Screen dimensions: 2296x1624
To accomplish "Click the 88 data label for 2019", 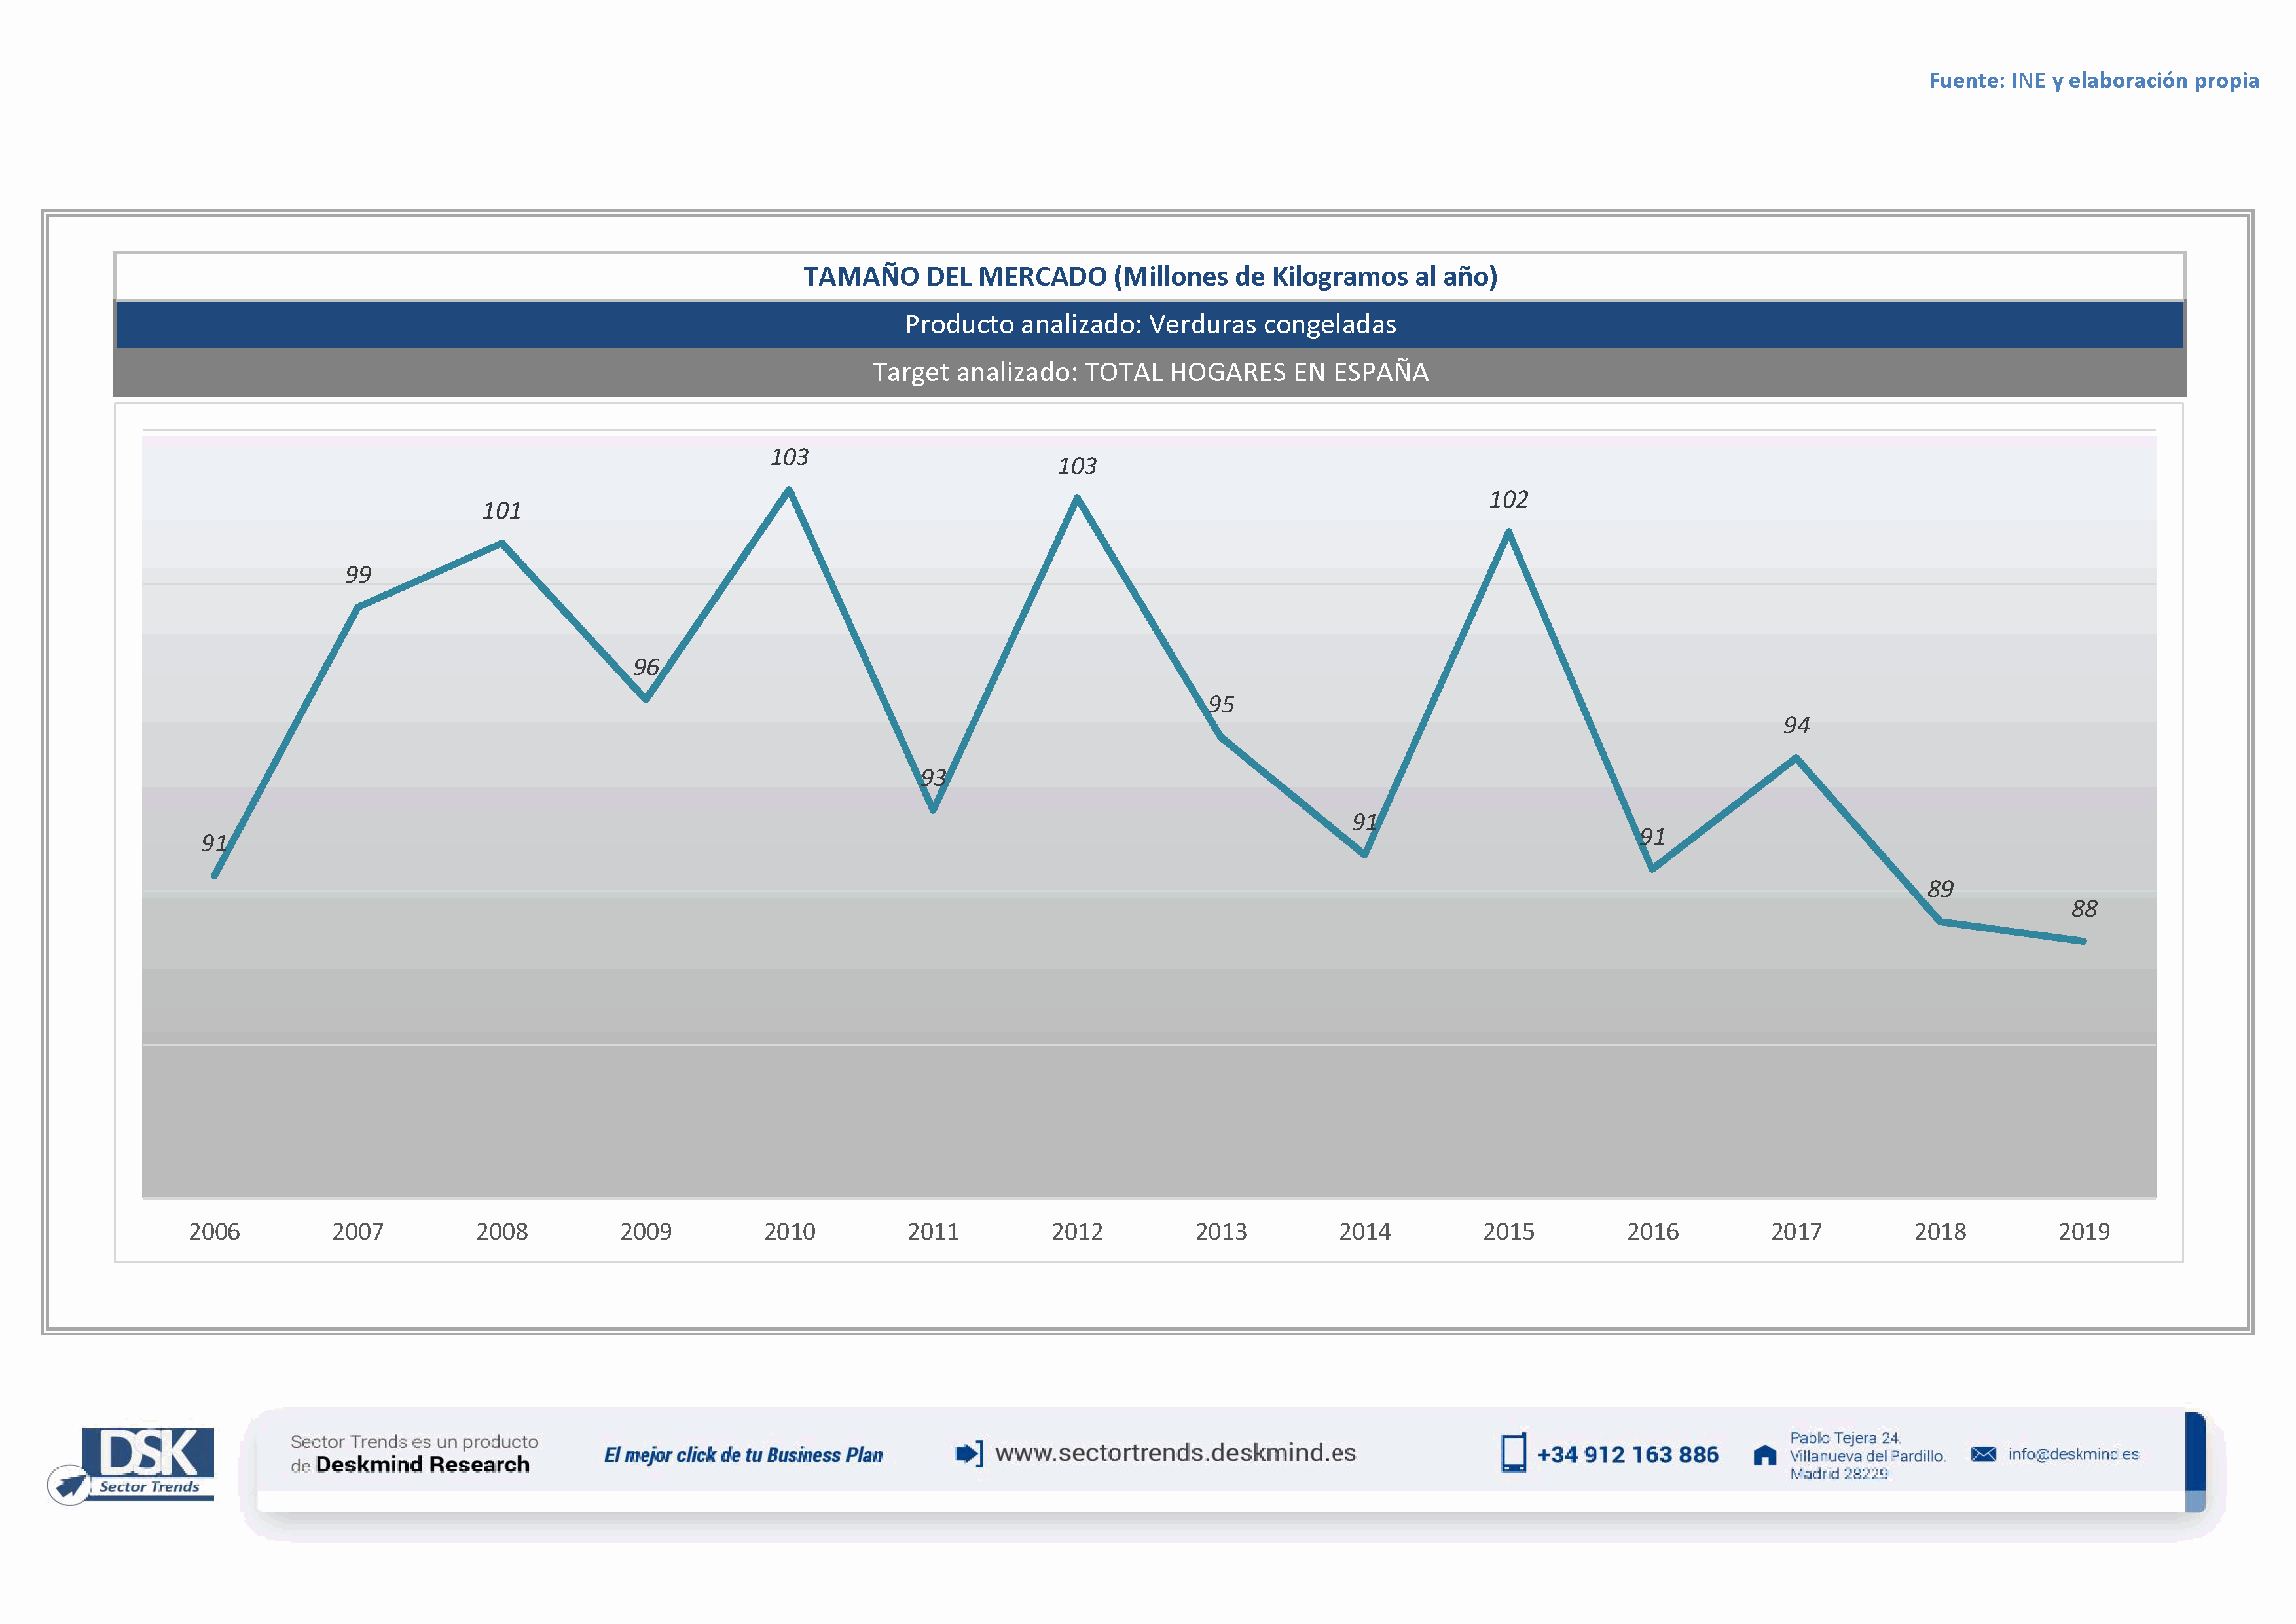I will (2084, 909).
